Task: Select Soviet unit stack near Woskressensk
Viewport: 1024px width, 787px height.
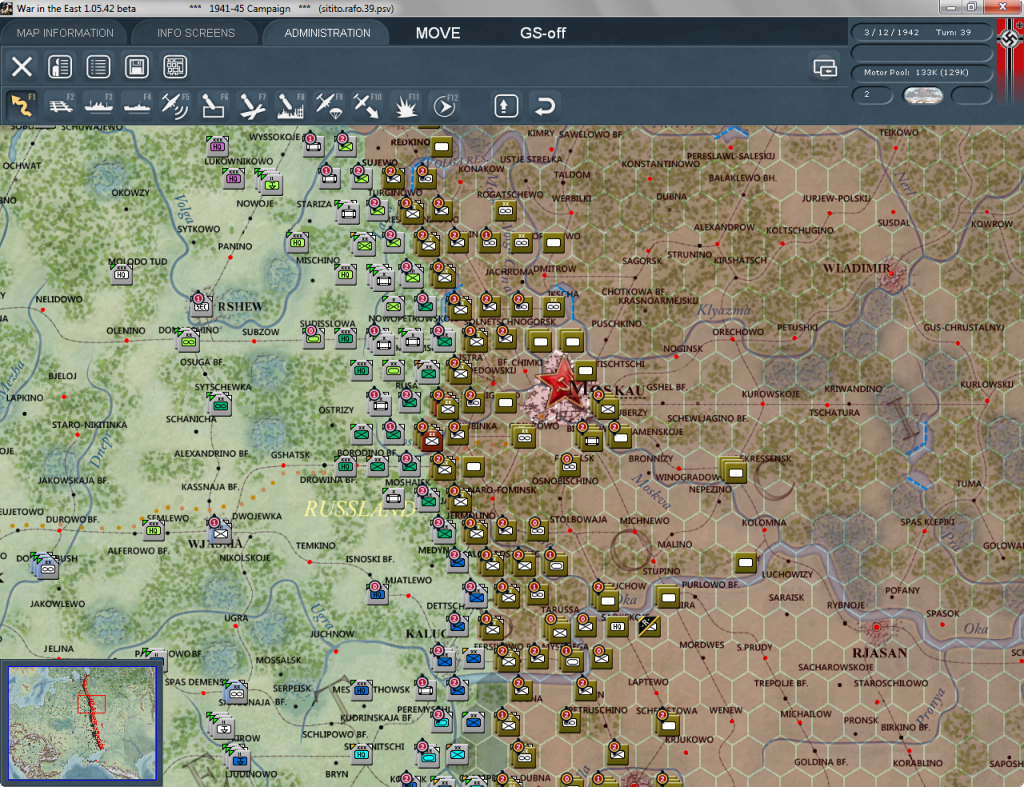Action: click(x=735, y=471)
